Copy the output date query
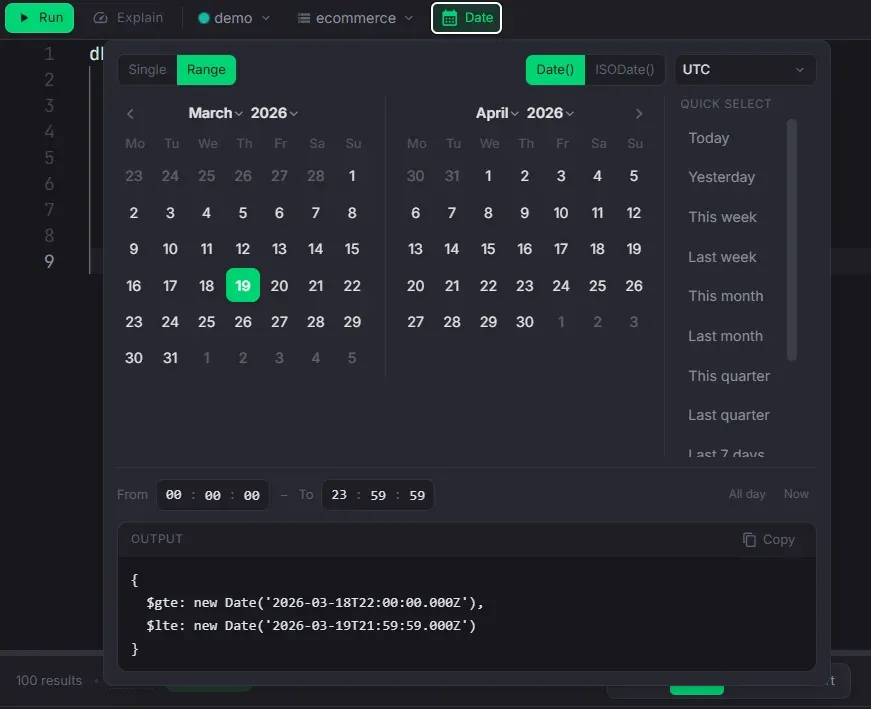Screen dimensions: 871x709 [768, 539]
